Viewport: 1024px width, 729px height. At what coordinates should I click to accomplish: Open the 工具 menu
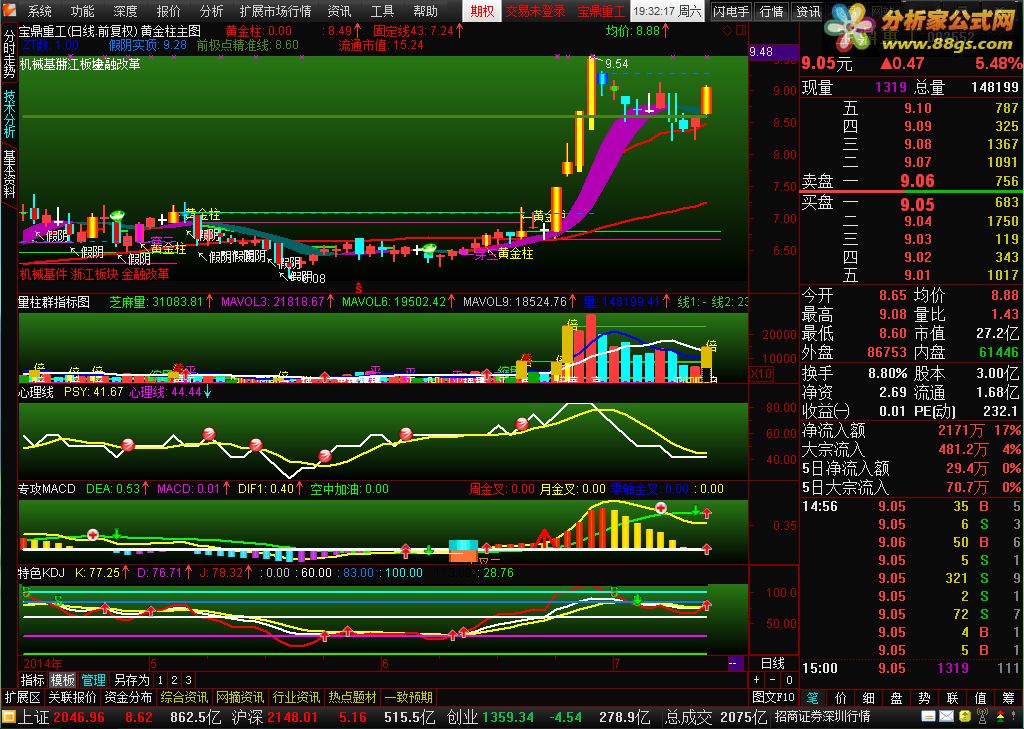click(x=382, y=11)
